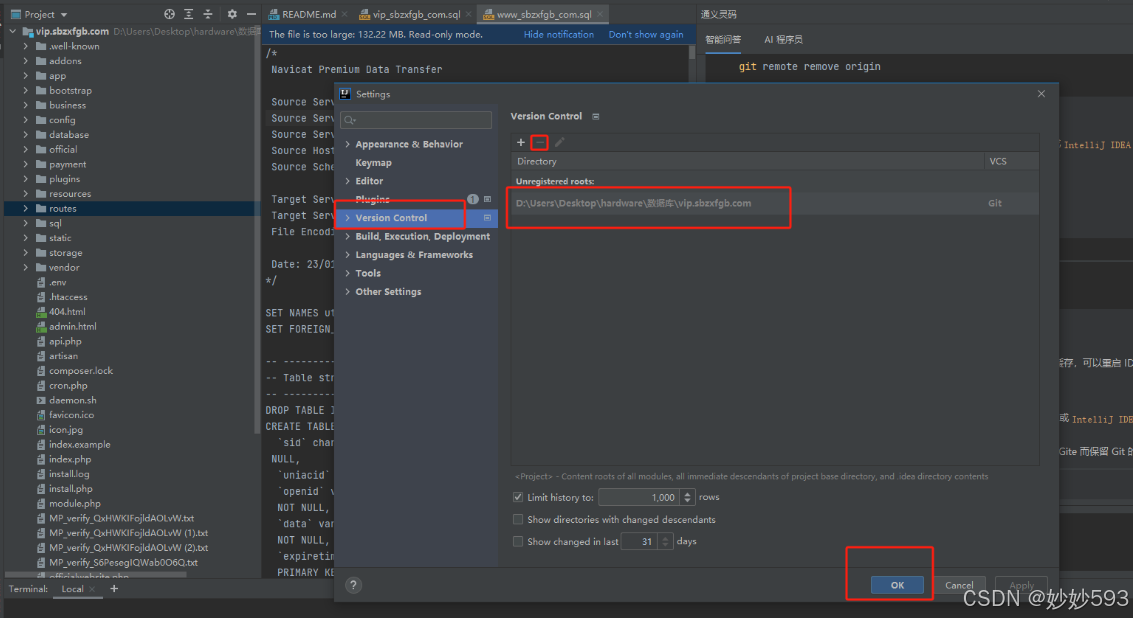The width and height of the screenshot is (1133, 619).
Task: Select composer.lock in the Project tree
Action: click(81, 371)
